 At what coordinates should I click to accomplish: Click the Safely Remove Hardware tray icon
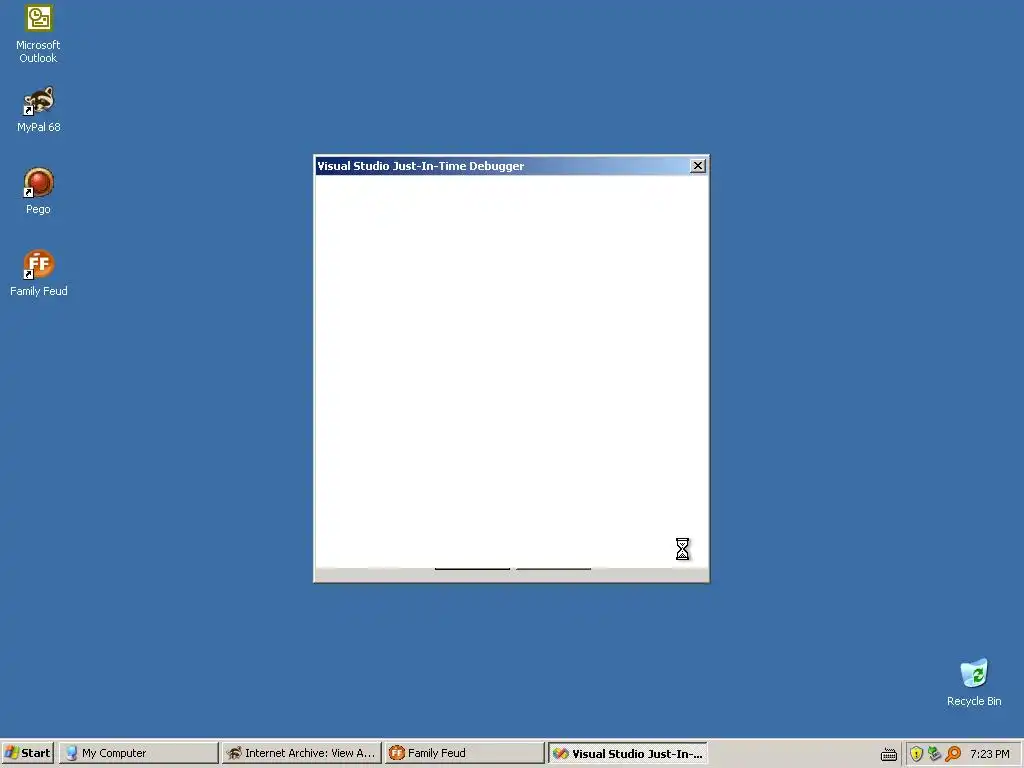(x=935, y=754)
